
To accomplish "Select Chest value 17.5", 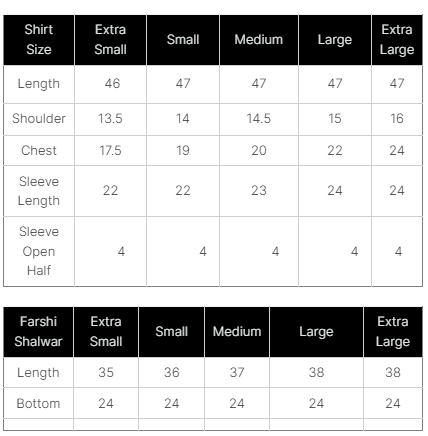I will pyautogui.click(x=110, y=151).
